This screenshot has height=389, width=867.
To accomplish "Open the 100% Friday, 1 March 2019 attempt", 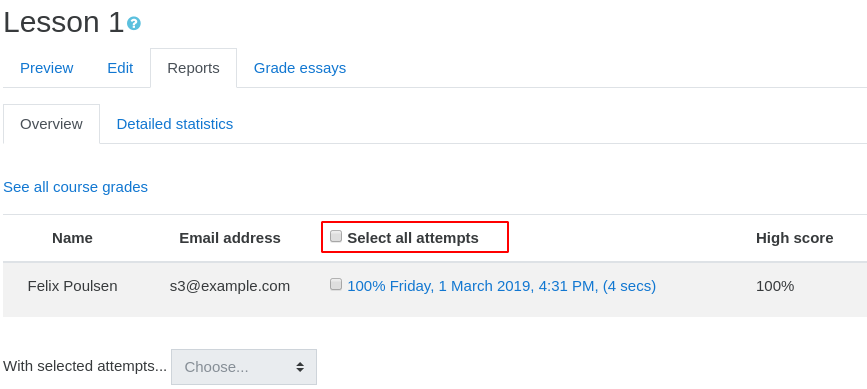I will 502,286.
